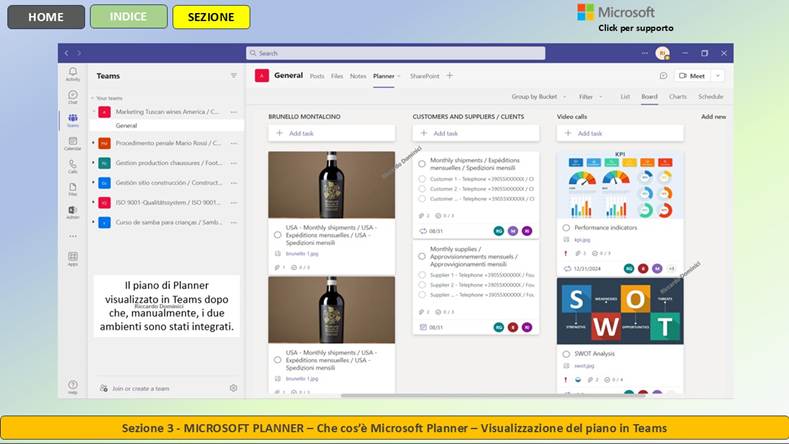Screen dimensions: 789x444
Task: Complete Monthly supplies task circle
Action: tap(422, 256)
